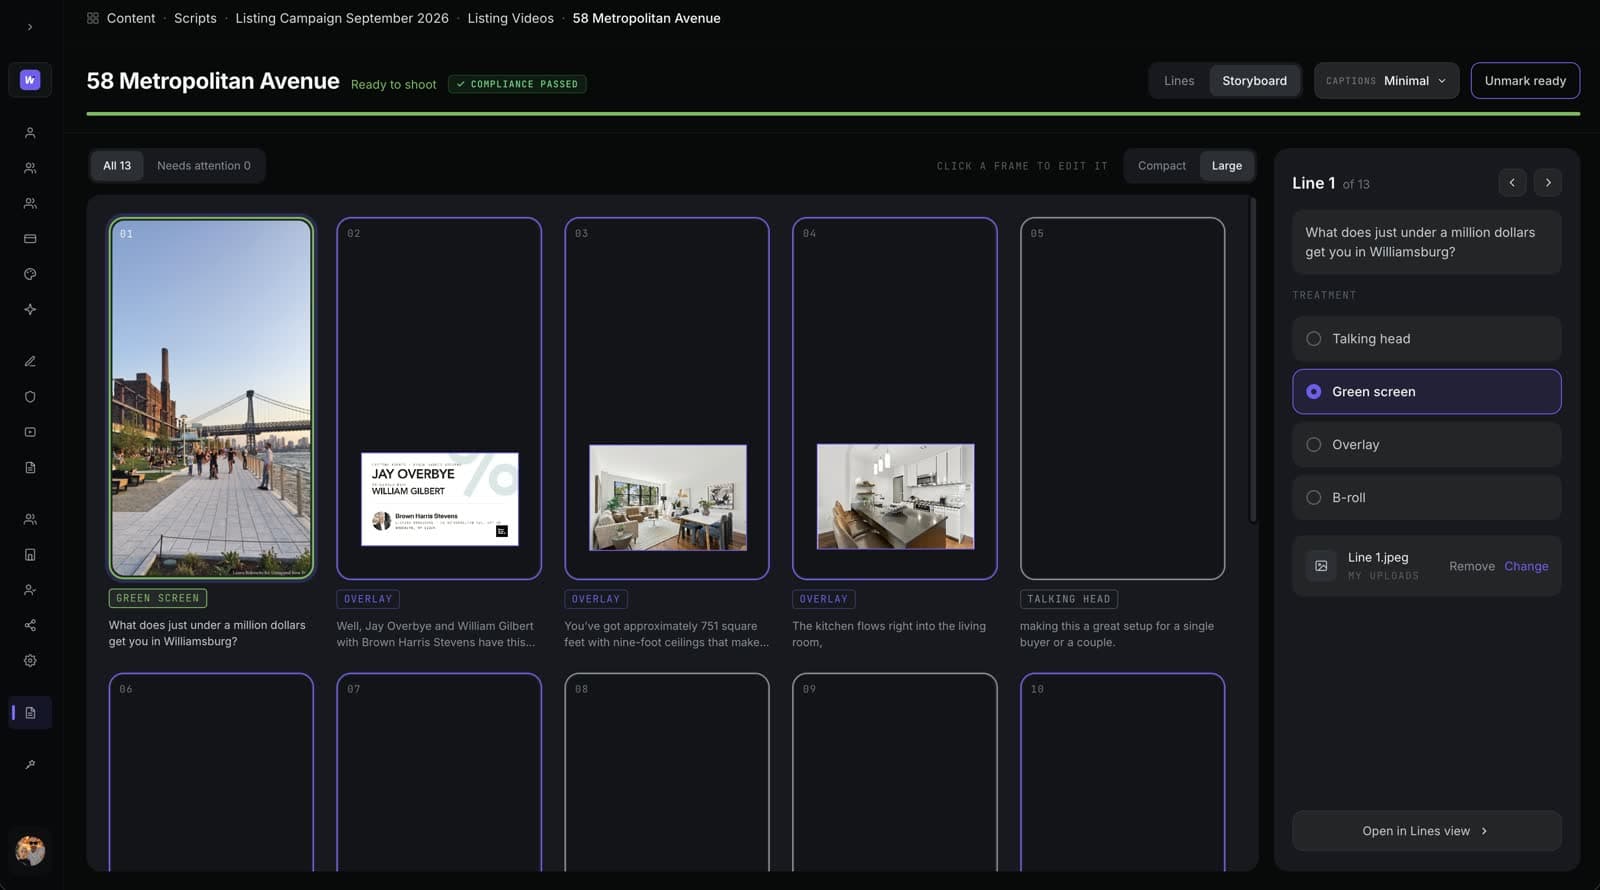Click the 58 Metropolitan Avenue page title

[213, 81]
